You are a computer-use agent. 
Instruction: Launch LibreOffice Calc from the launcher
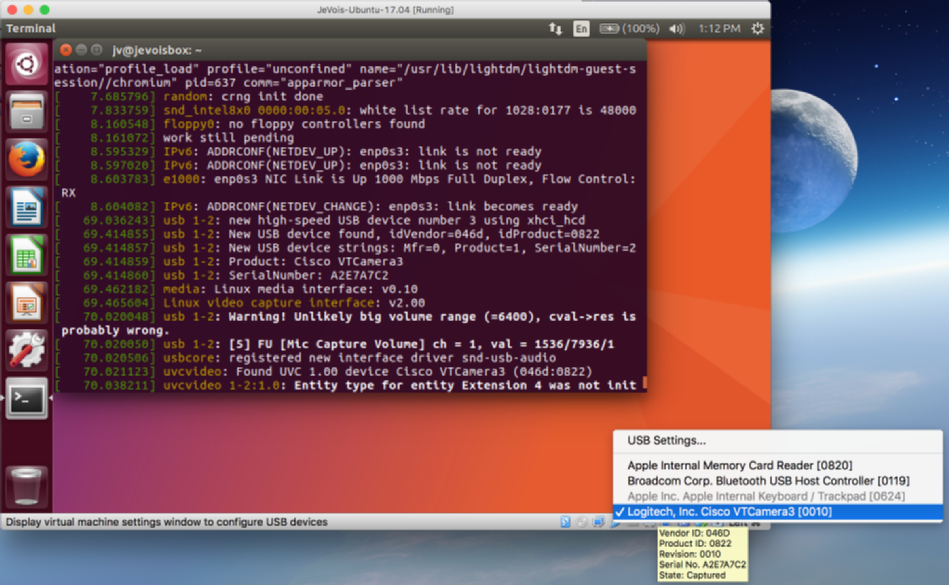(27, 255)
